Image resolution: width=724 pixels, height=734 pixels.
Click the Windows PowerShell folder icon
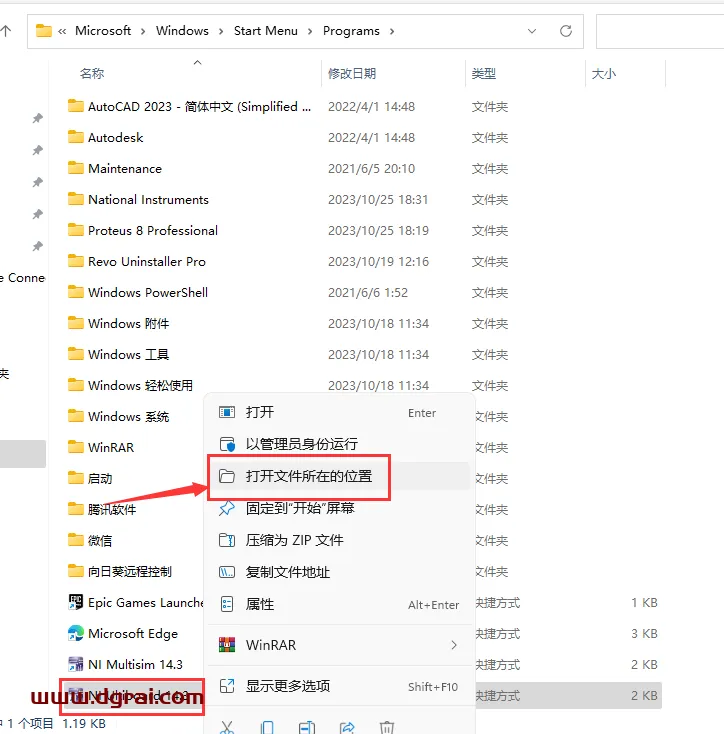76,292
